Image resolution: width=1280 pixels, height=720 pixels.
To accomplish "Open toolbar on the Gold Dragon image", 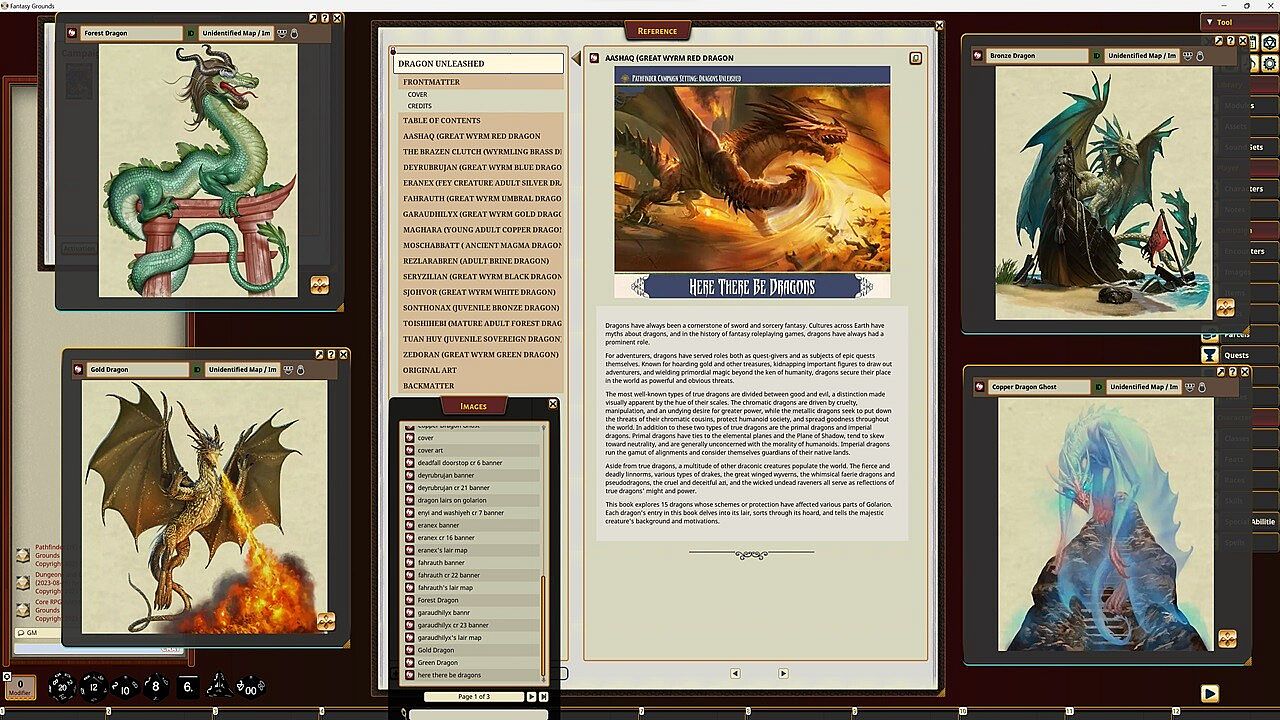I will 325,622.
